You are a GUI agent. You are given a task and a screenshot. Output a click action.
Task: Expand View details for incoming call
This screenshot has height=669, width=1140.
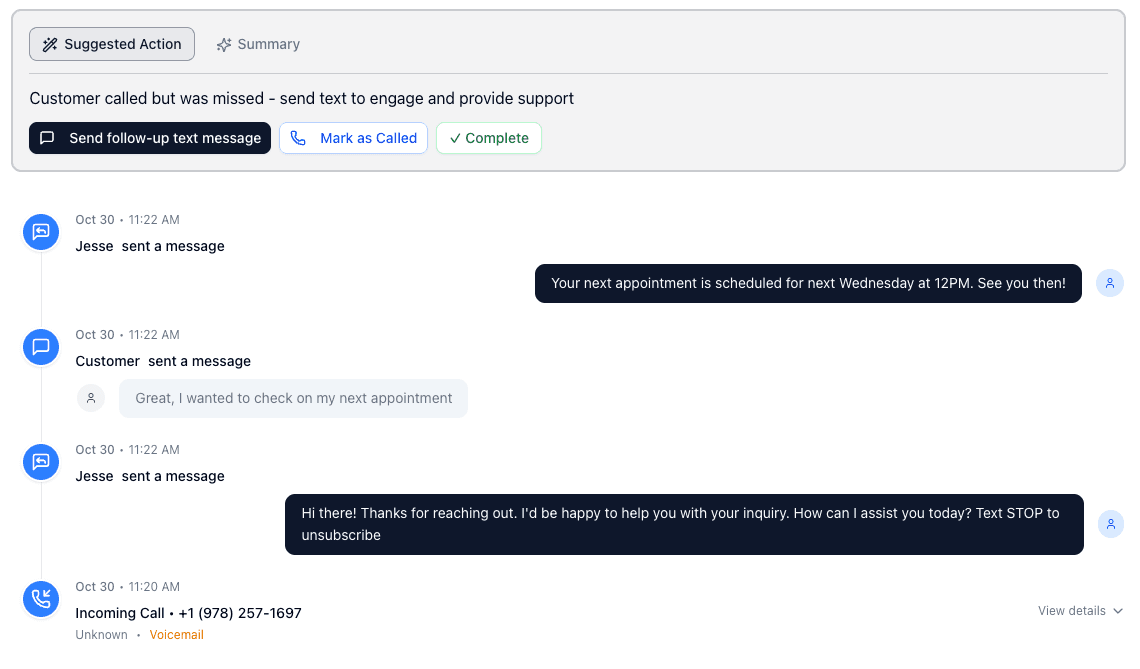coord(1080,611)
